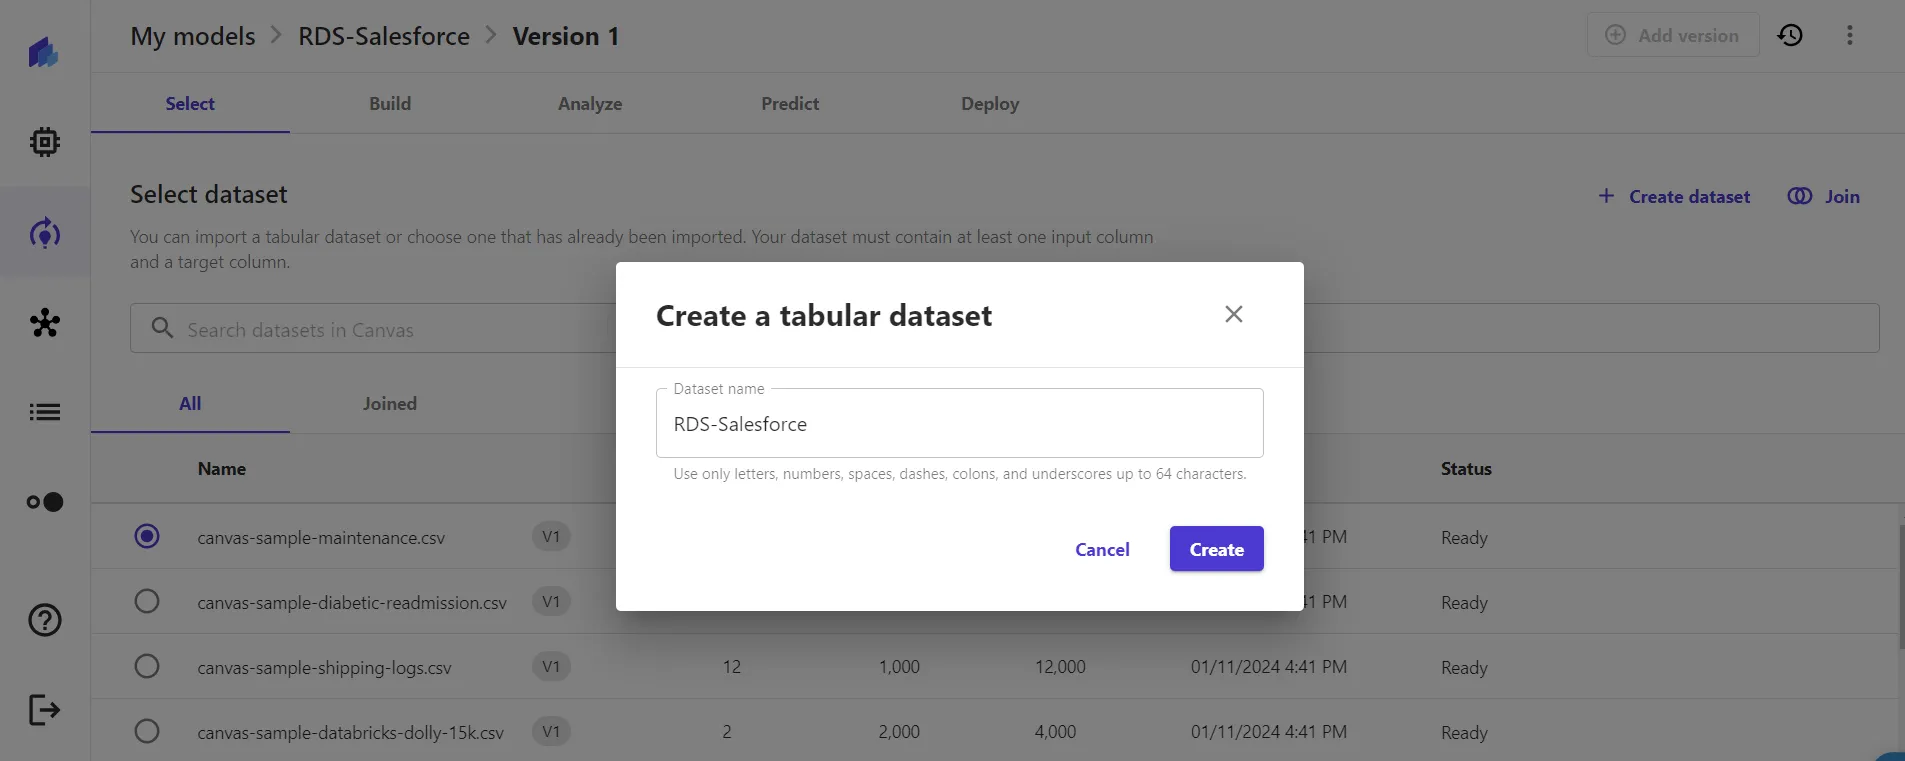The image size is (1905, 761).
Task: Click the Create button in dialog
Action: [1216, 549]
